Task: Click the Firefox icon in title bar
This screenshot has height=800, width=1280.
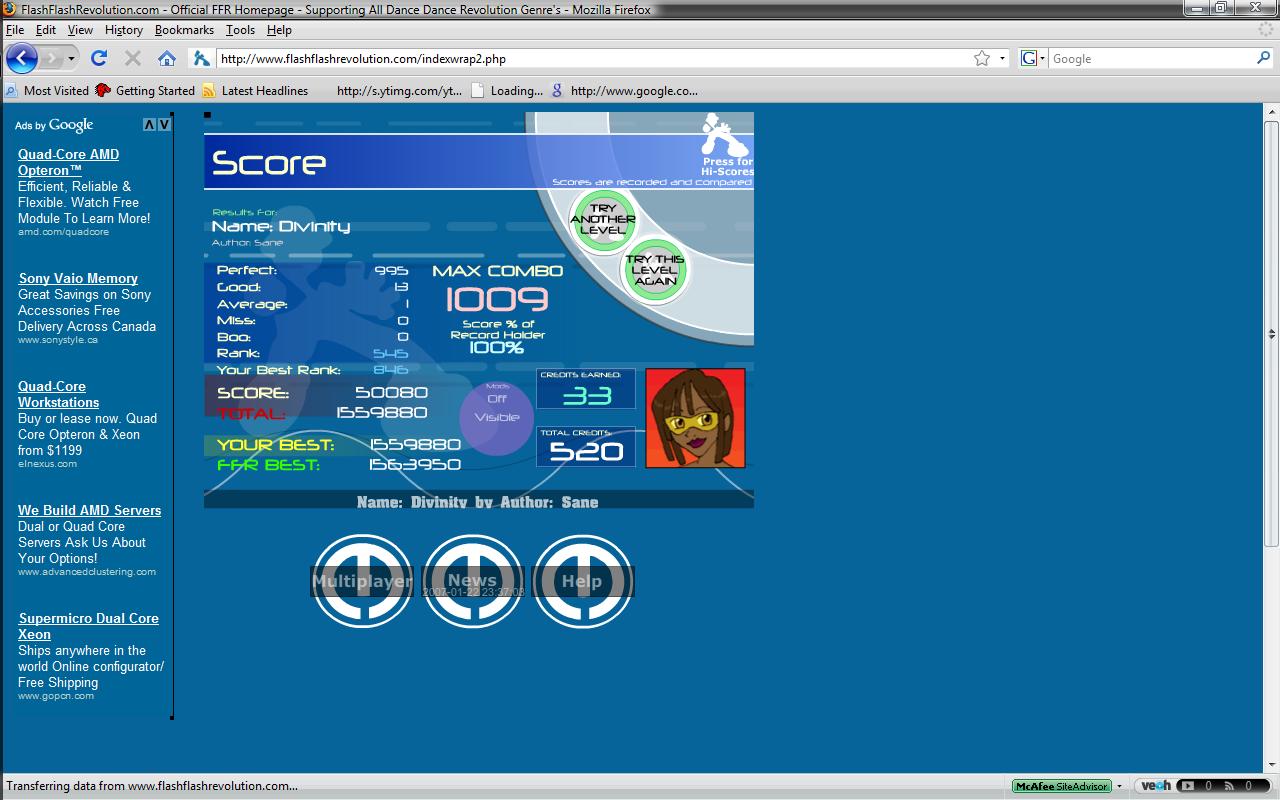Action: (x=10, y=9)
